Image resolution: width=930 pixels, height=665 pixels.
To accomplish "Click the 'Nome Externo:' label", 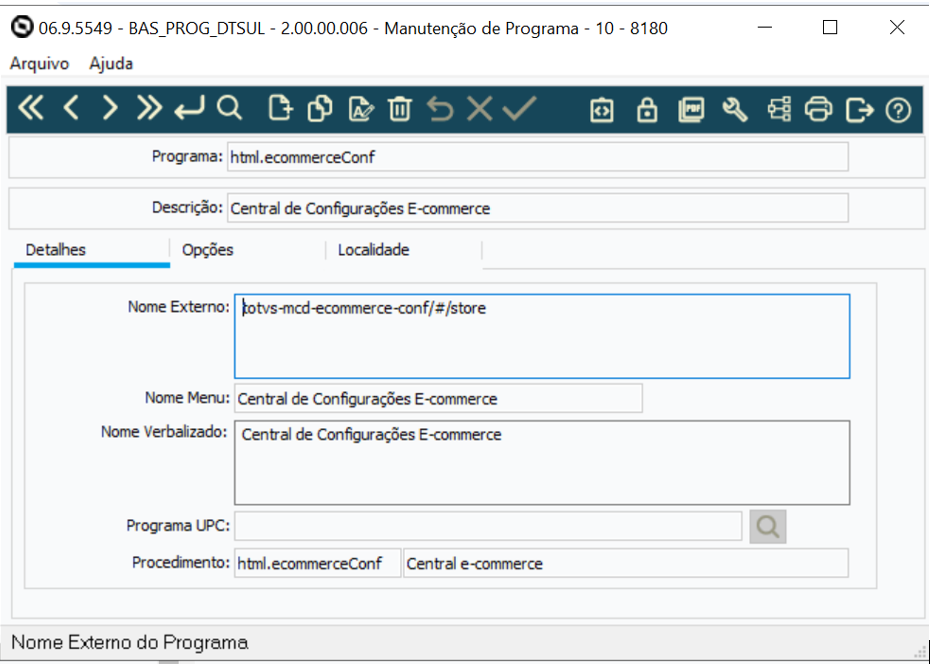I will pos(179,307).
